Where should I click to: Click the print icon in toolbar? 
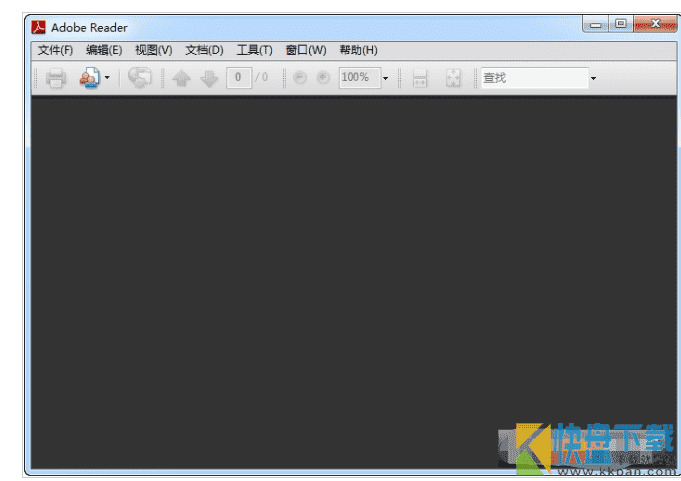click(x=56, y=79)
